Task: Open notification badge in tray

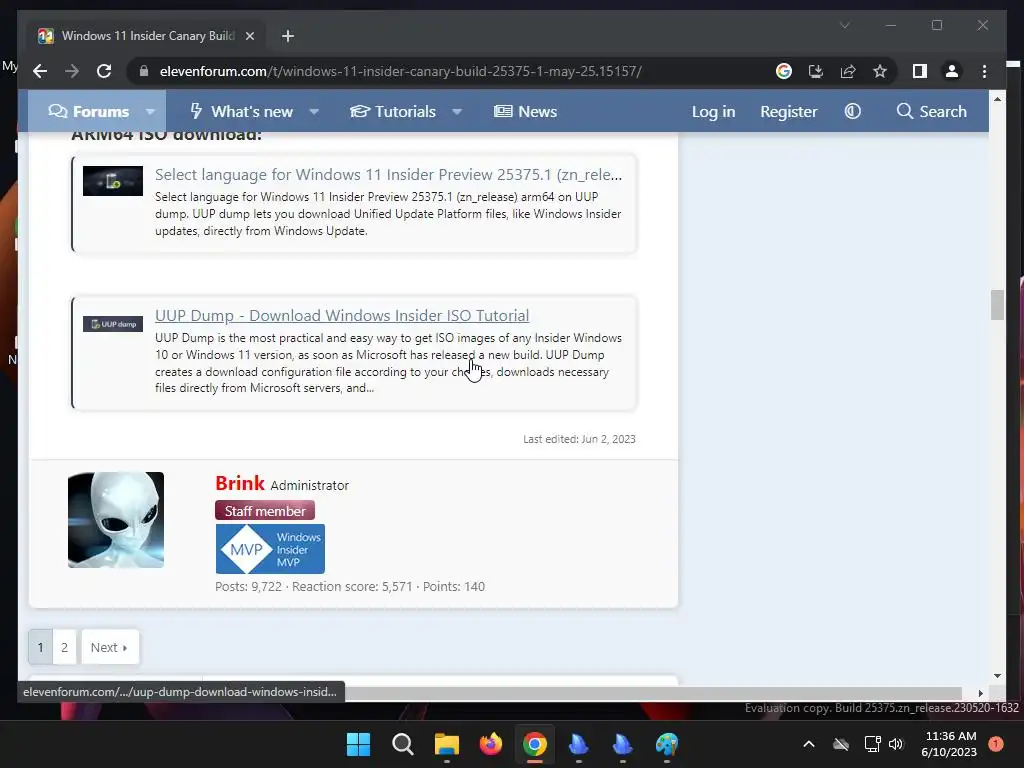Action: click(996, 744)
